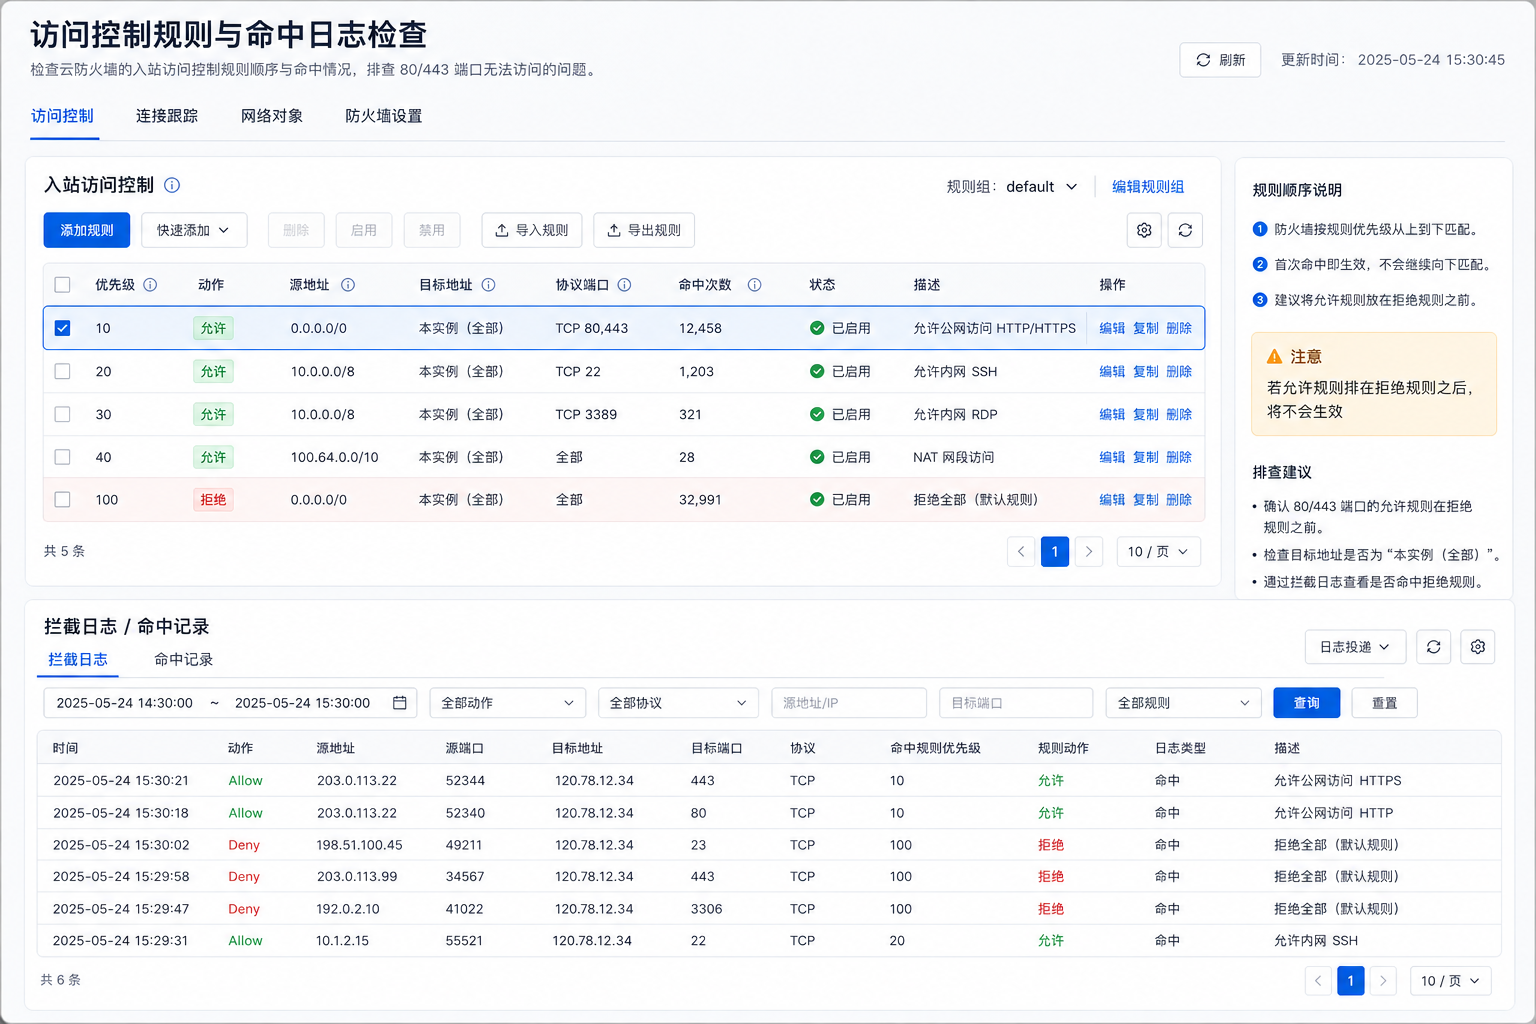
Task: Go to previous page of log table
Action: point(1318,981)
